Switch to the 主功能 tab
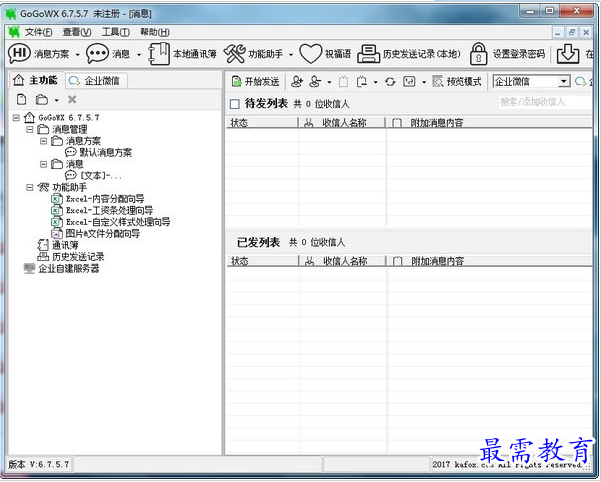The image size is (601, 482). point(35,80)
